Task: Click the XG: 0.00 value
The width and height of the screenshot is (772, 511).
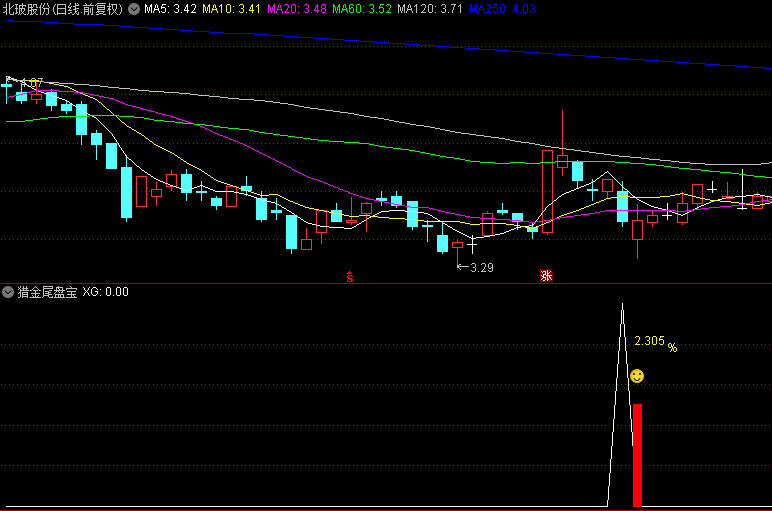Action: (105, 292)
